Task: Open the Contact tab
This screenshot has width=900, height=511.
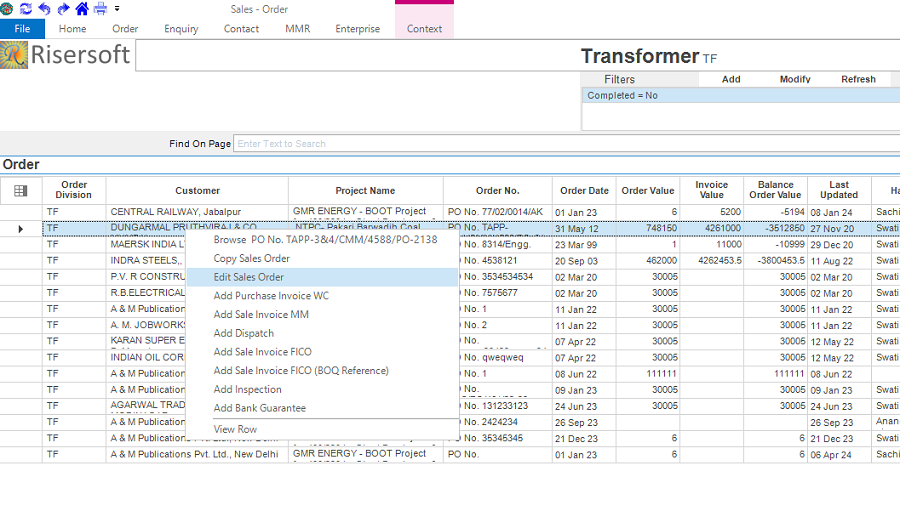Action: point(241,29)
